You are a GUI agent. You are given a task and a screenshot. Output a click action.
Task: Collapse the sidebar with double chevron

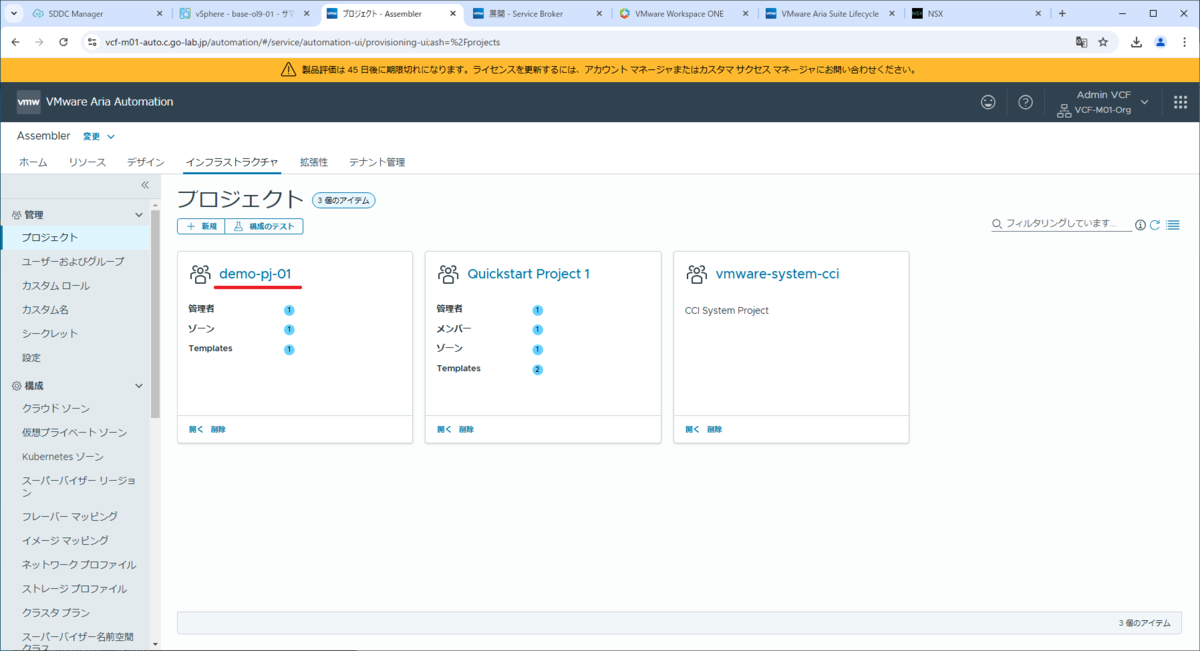[144, 185]
